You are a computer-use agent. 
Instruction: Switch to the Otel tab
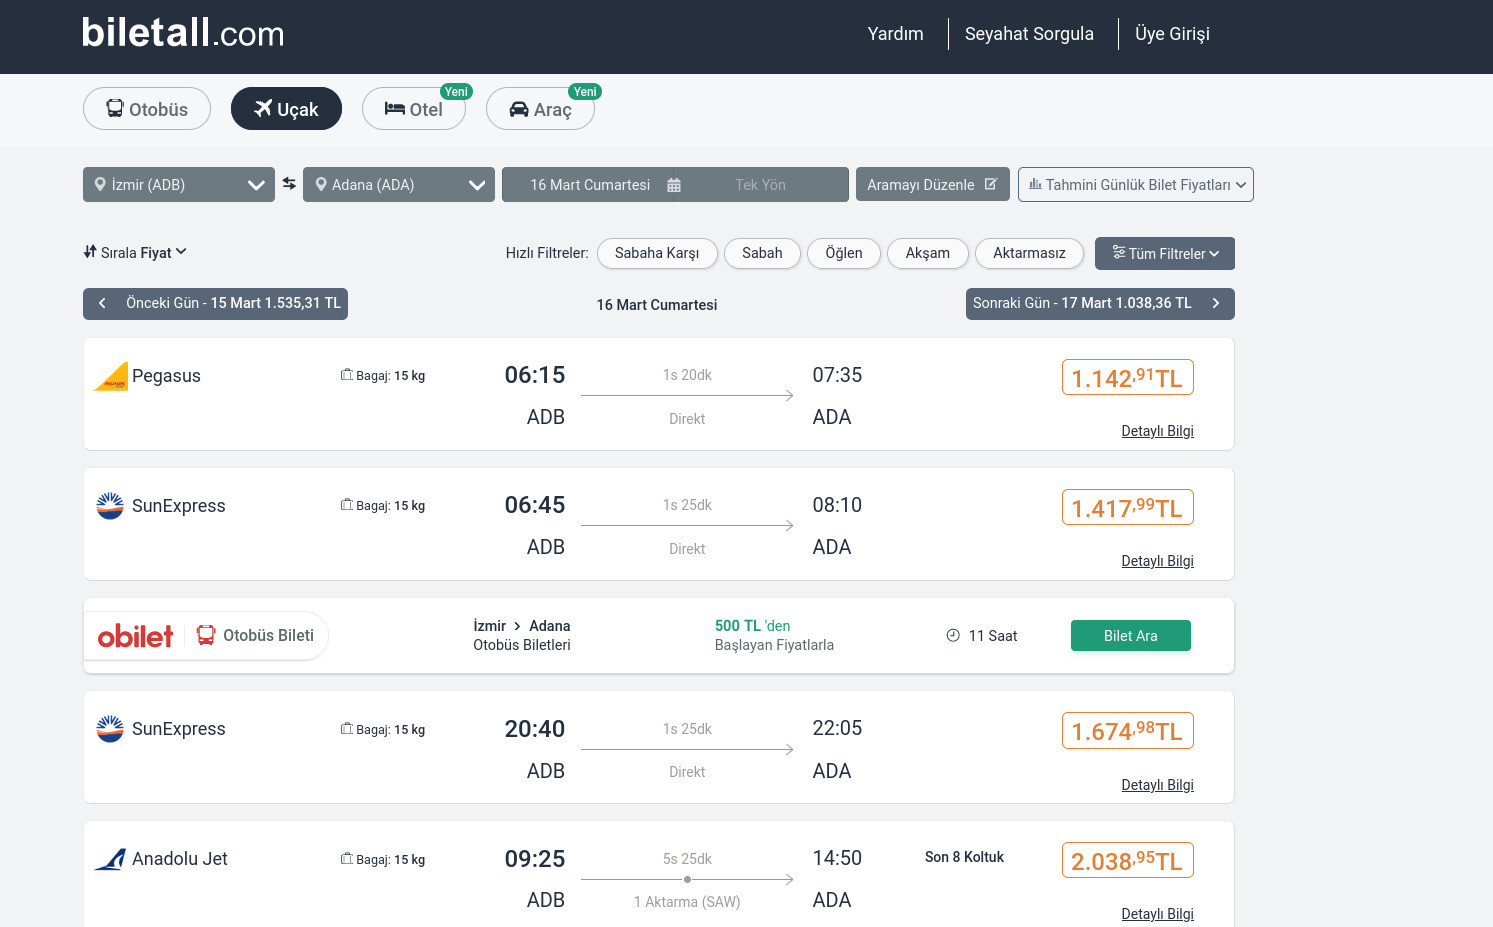[414, 109]
